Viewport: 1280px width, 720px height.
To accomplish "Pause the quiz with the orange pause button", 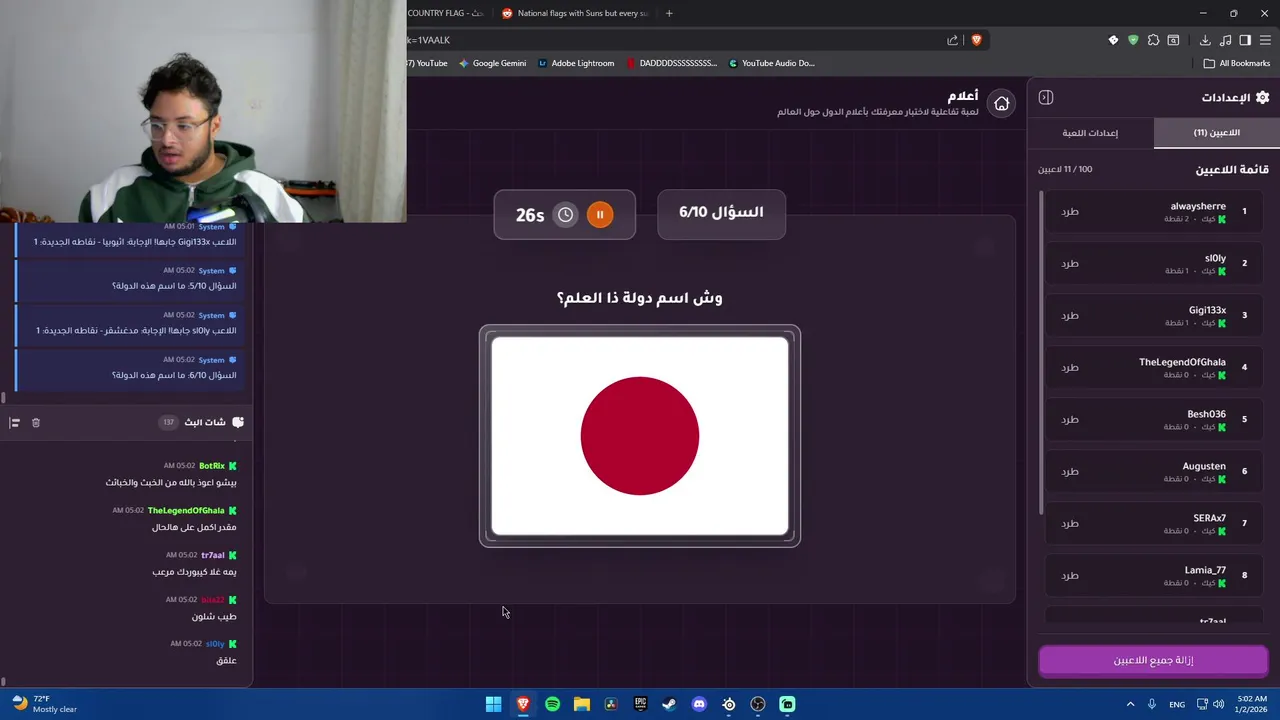I will [x=600, y=214].
